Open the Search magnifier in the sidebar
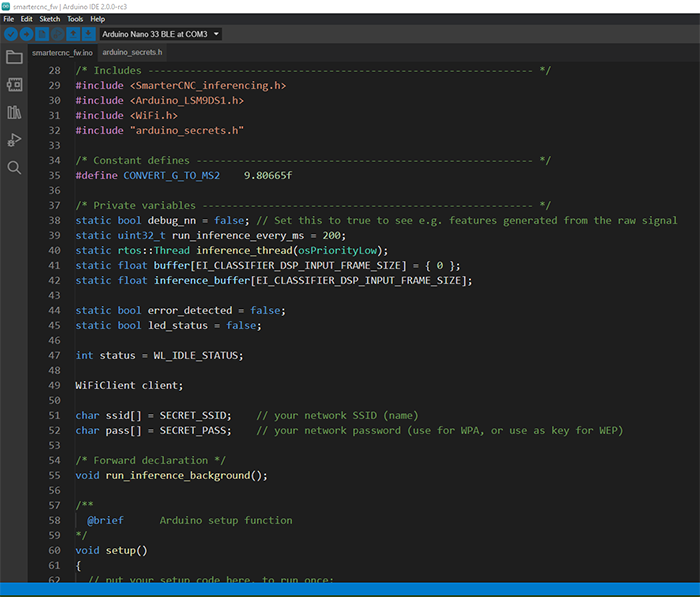The height and width of the screenshot is (597, 700). [14, 167]
